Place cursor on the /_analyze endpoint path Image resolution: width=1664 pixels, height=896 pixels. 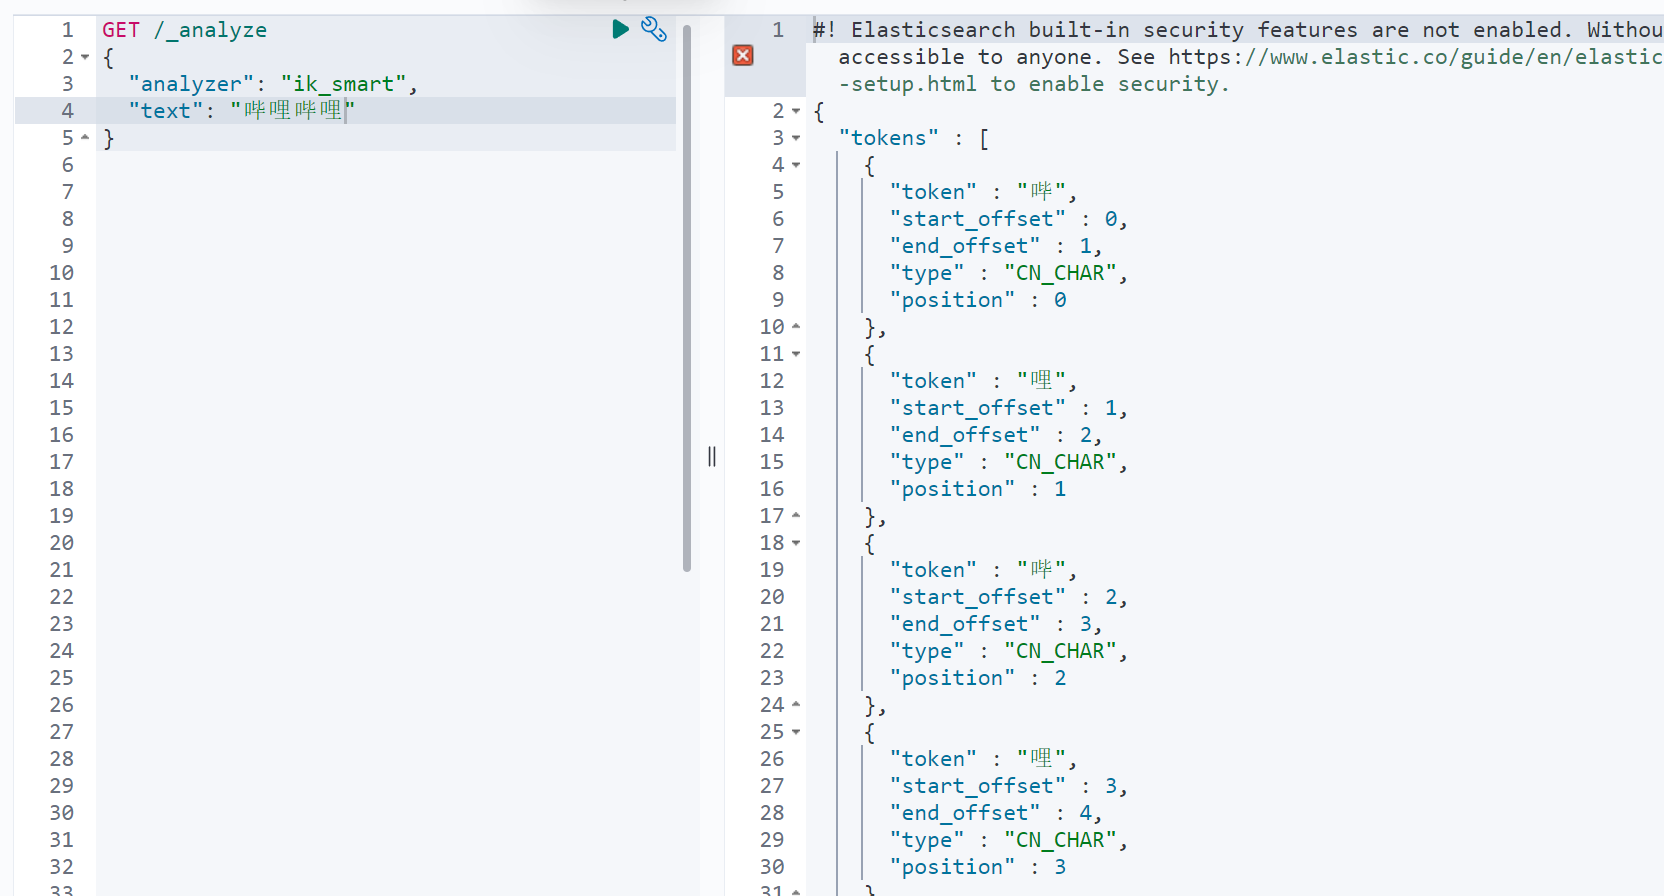coord(211,30)
